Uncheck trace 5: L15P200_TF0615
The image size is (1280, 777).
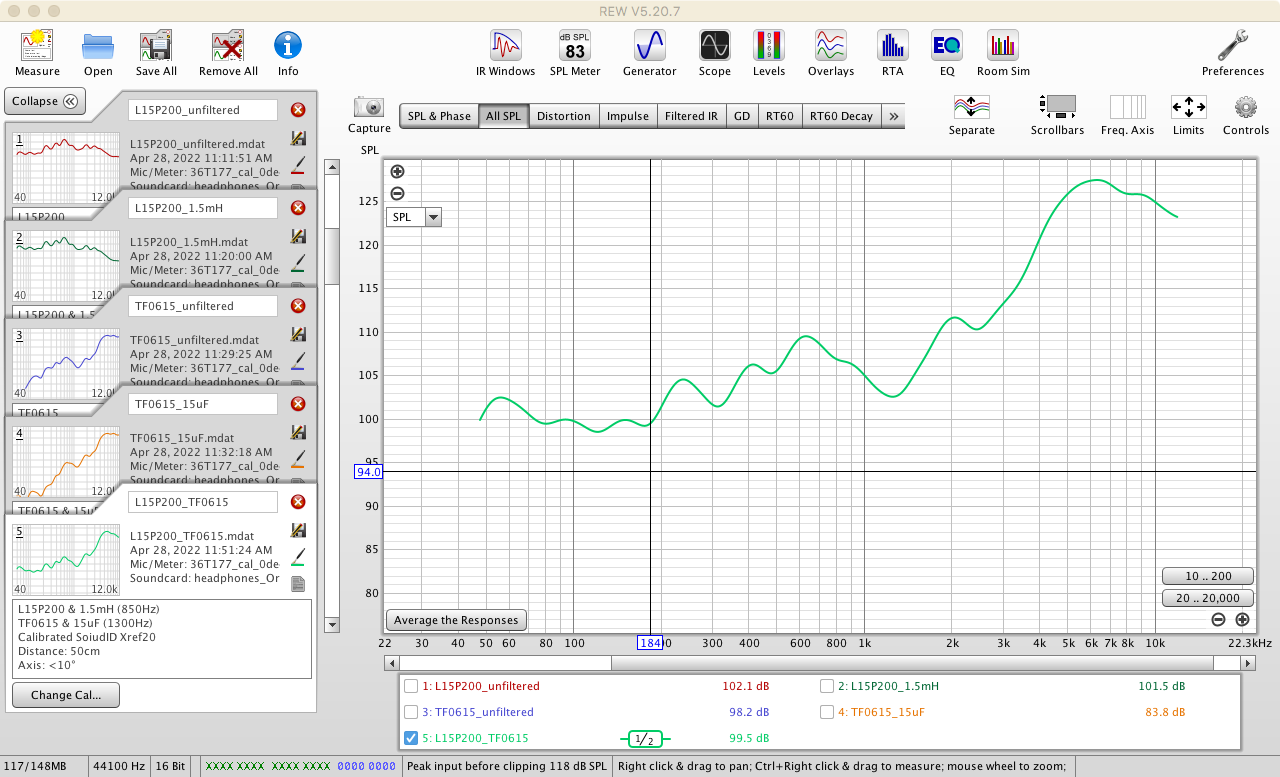click(x=410, y=738)
